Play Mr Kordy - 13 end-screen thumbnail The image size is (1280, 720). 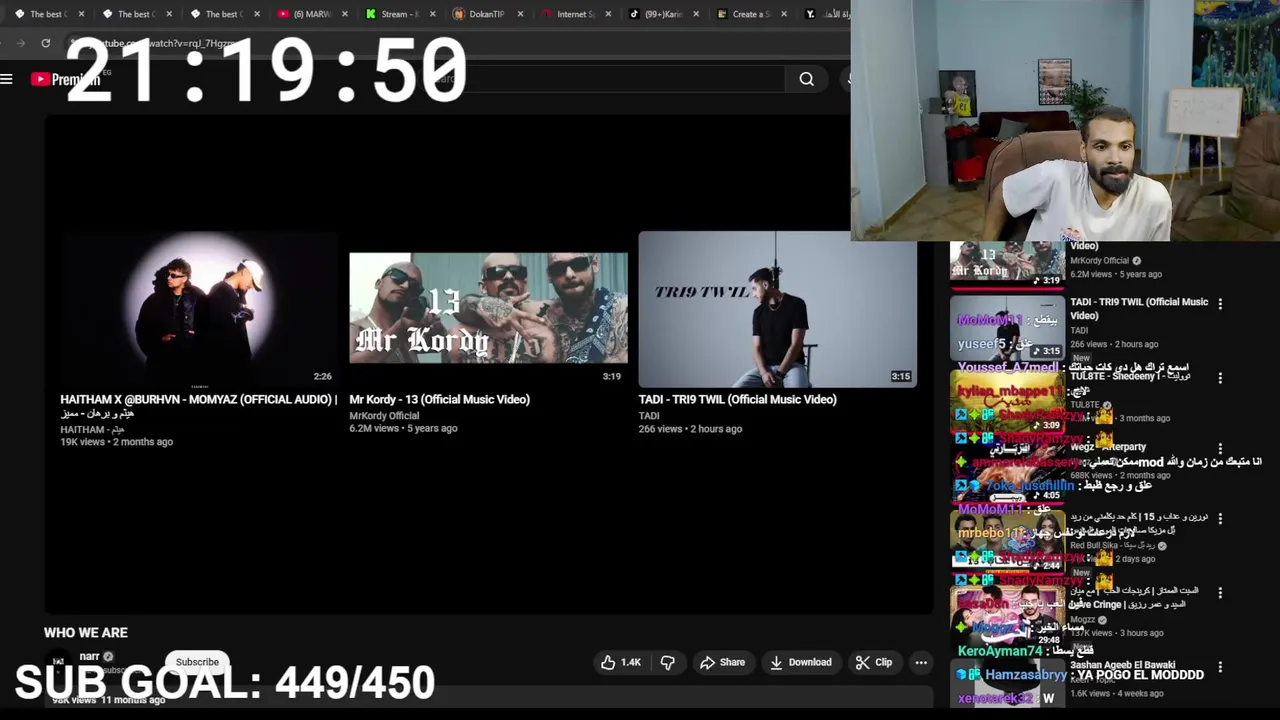pos(488,309)
